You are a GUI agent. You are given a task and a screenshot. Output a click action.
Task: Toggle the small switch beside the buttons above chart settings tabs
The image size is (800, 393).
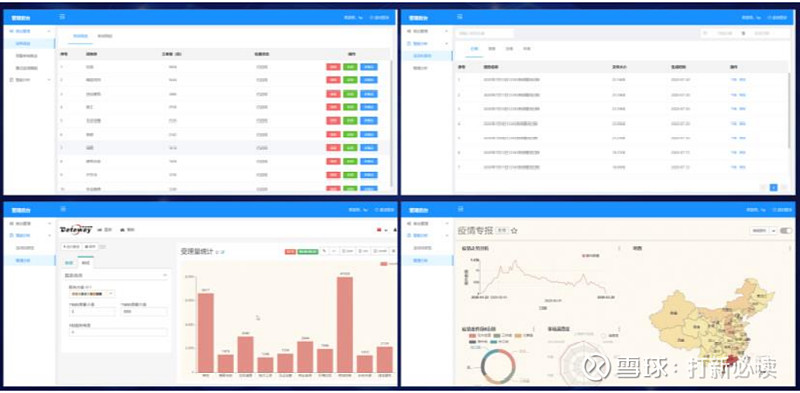click(102, 247)
